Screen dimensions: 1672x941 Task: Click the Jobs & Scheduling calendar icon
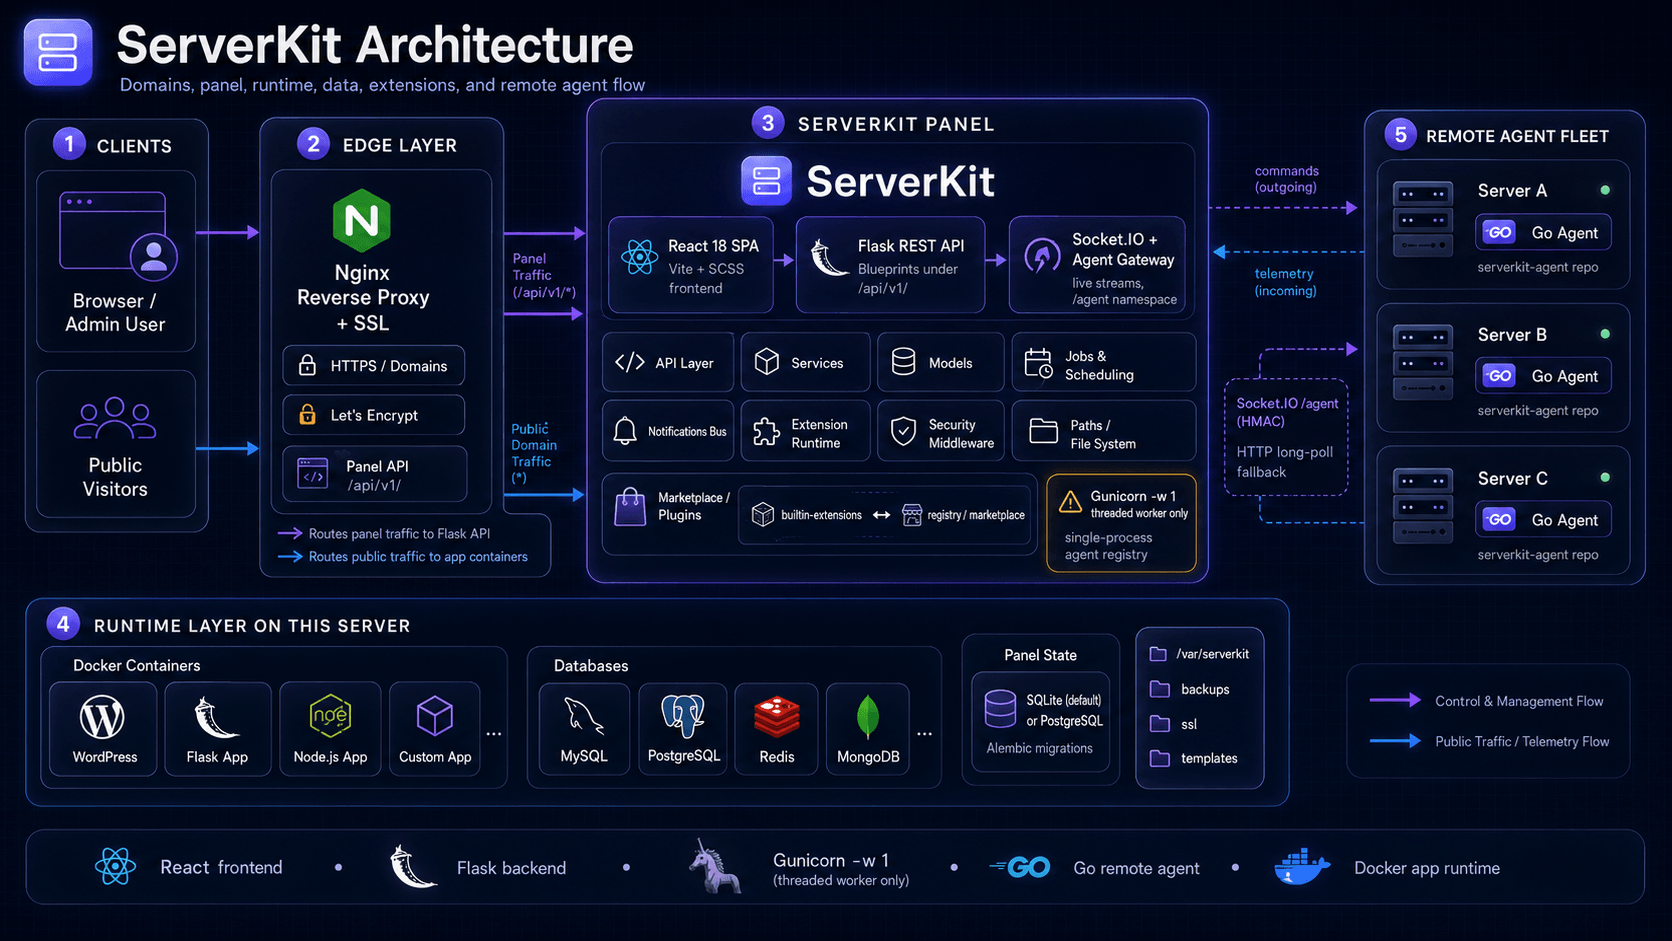[x=1039, y=364]
